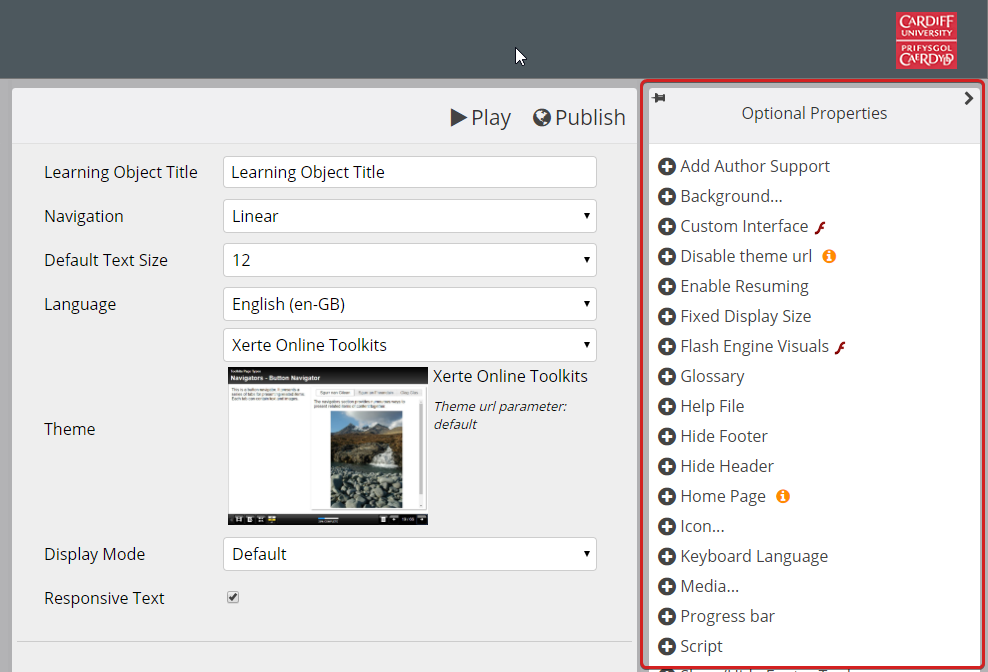Open the Display Mode dropdown
Screen dimensions: 988x672
coord(410,554)
